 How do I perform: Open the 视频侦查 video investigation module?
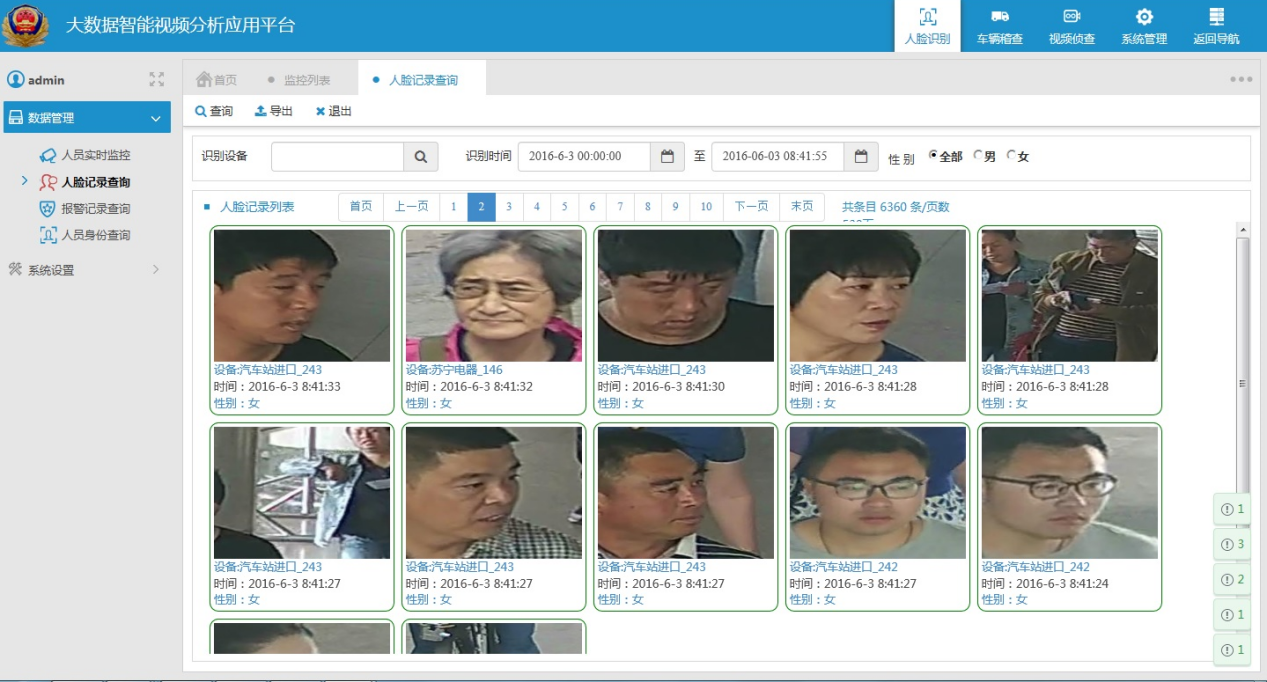pos(1071,26)
